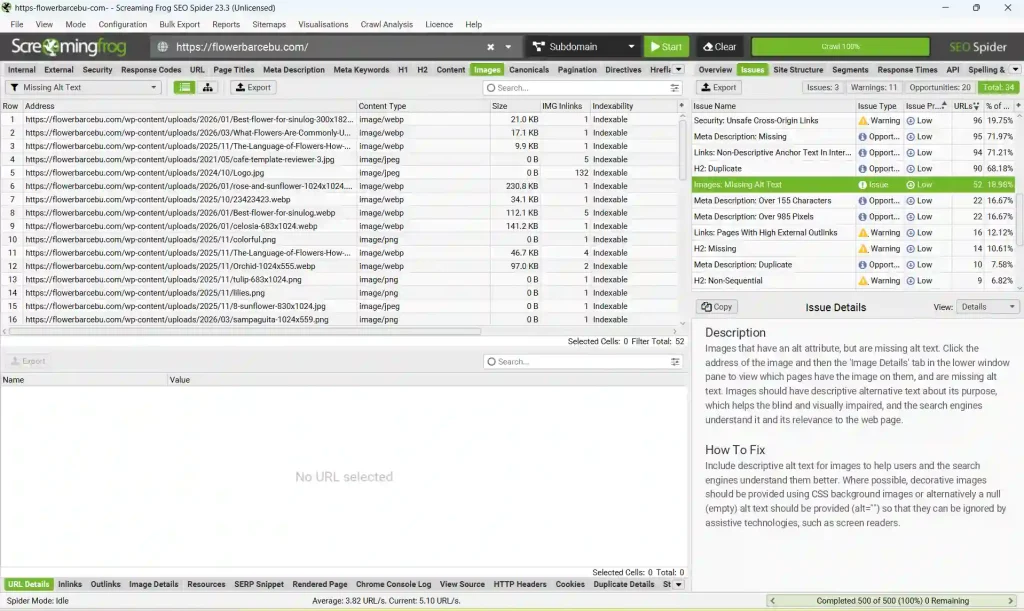The image size is (1024, 611).
Task: Click the Opportunities: 20 filter button
Action: (940, 87)
